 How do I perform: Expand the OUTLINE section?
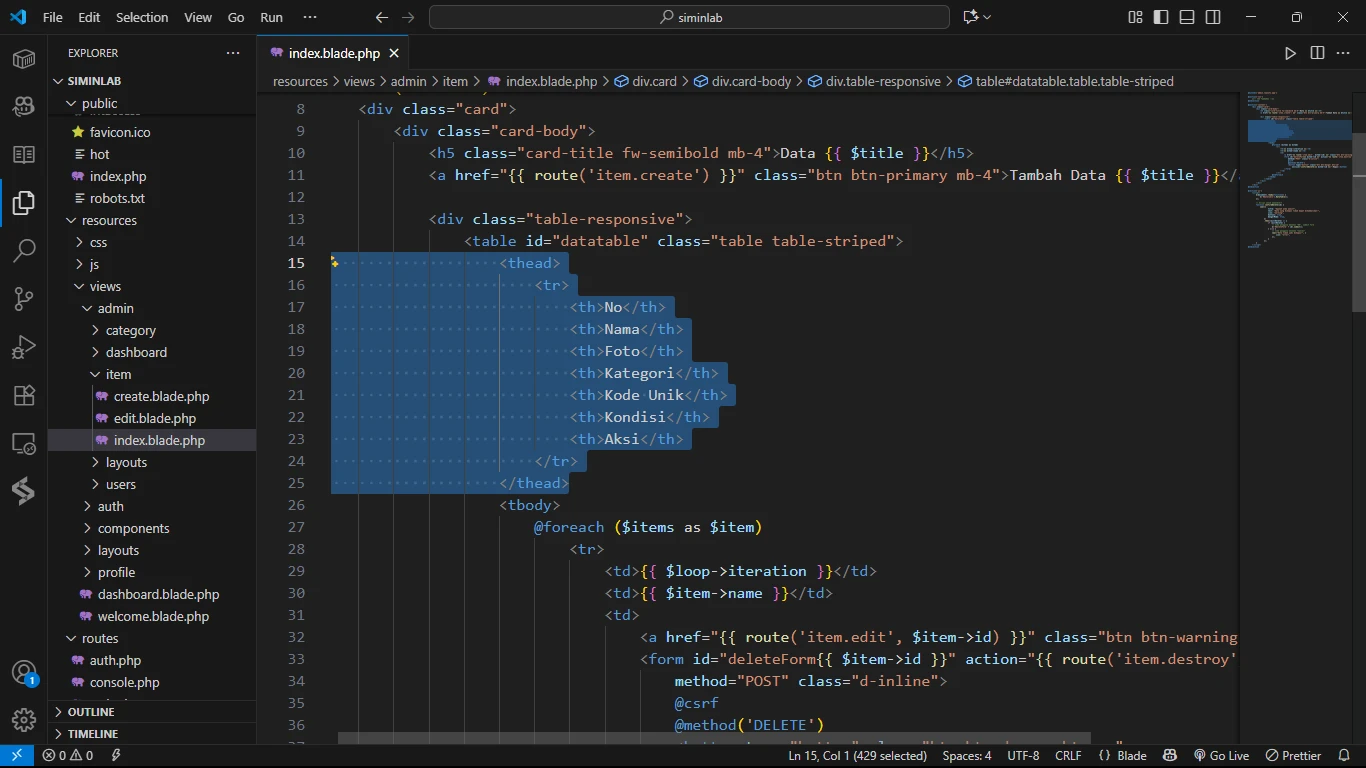(91, 712)
